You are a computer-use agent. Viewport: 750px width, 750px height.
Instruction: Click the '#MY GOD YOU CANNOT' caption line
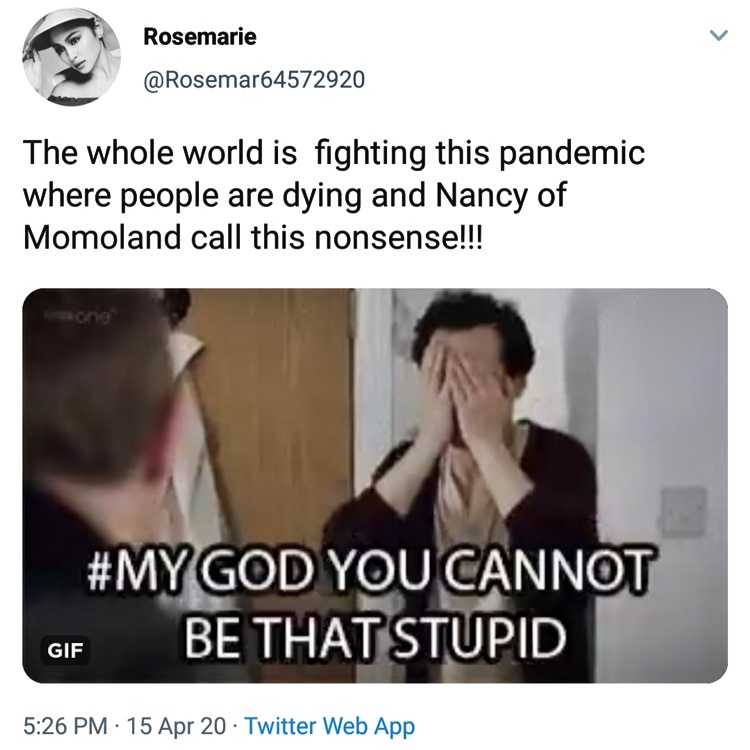[370, 572]
